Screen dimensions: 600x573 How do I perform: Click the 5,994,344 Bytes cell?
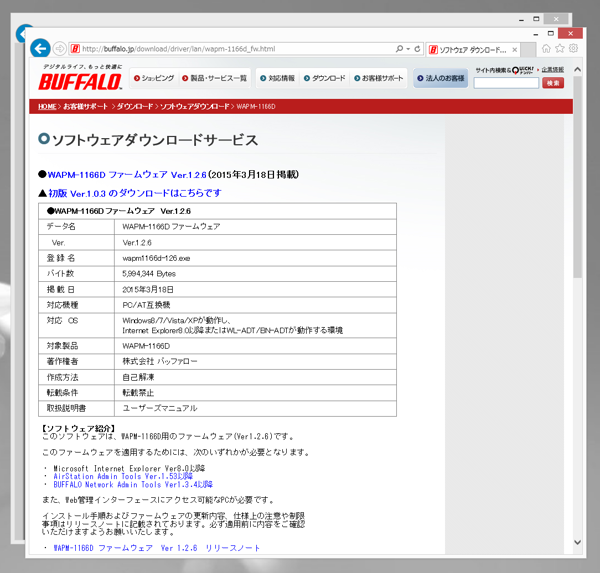(255, 274)
